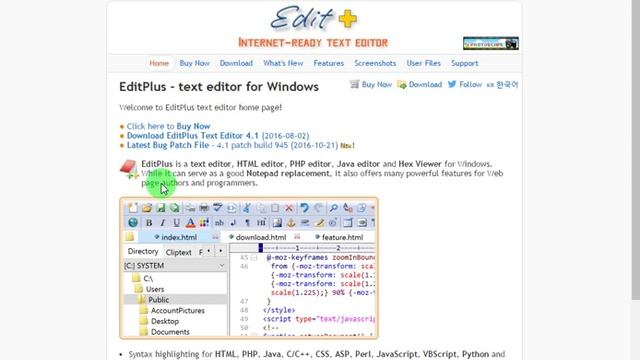Open the User Files page
This screenshot has width=640, height=360.
tap(423, 63)
